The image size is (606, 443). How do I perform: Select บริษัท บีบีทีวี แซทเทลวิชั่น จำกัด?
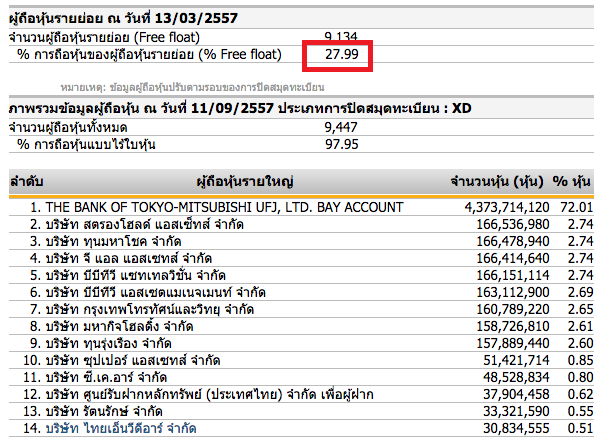[136, 275]
